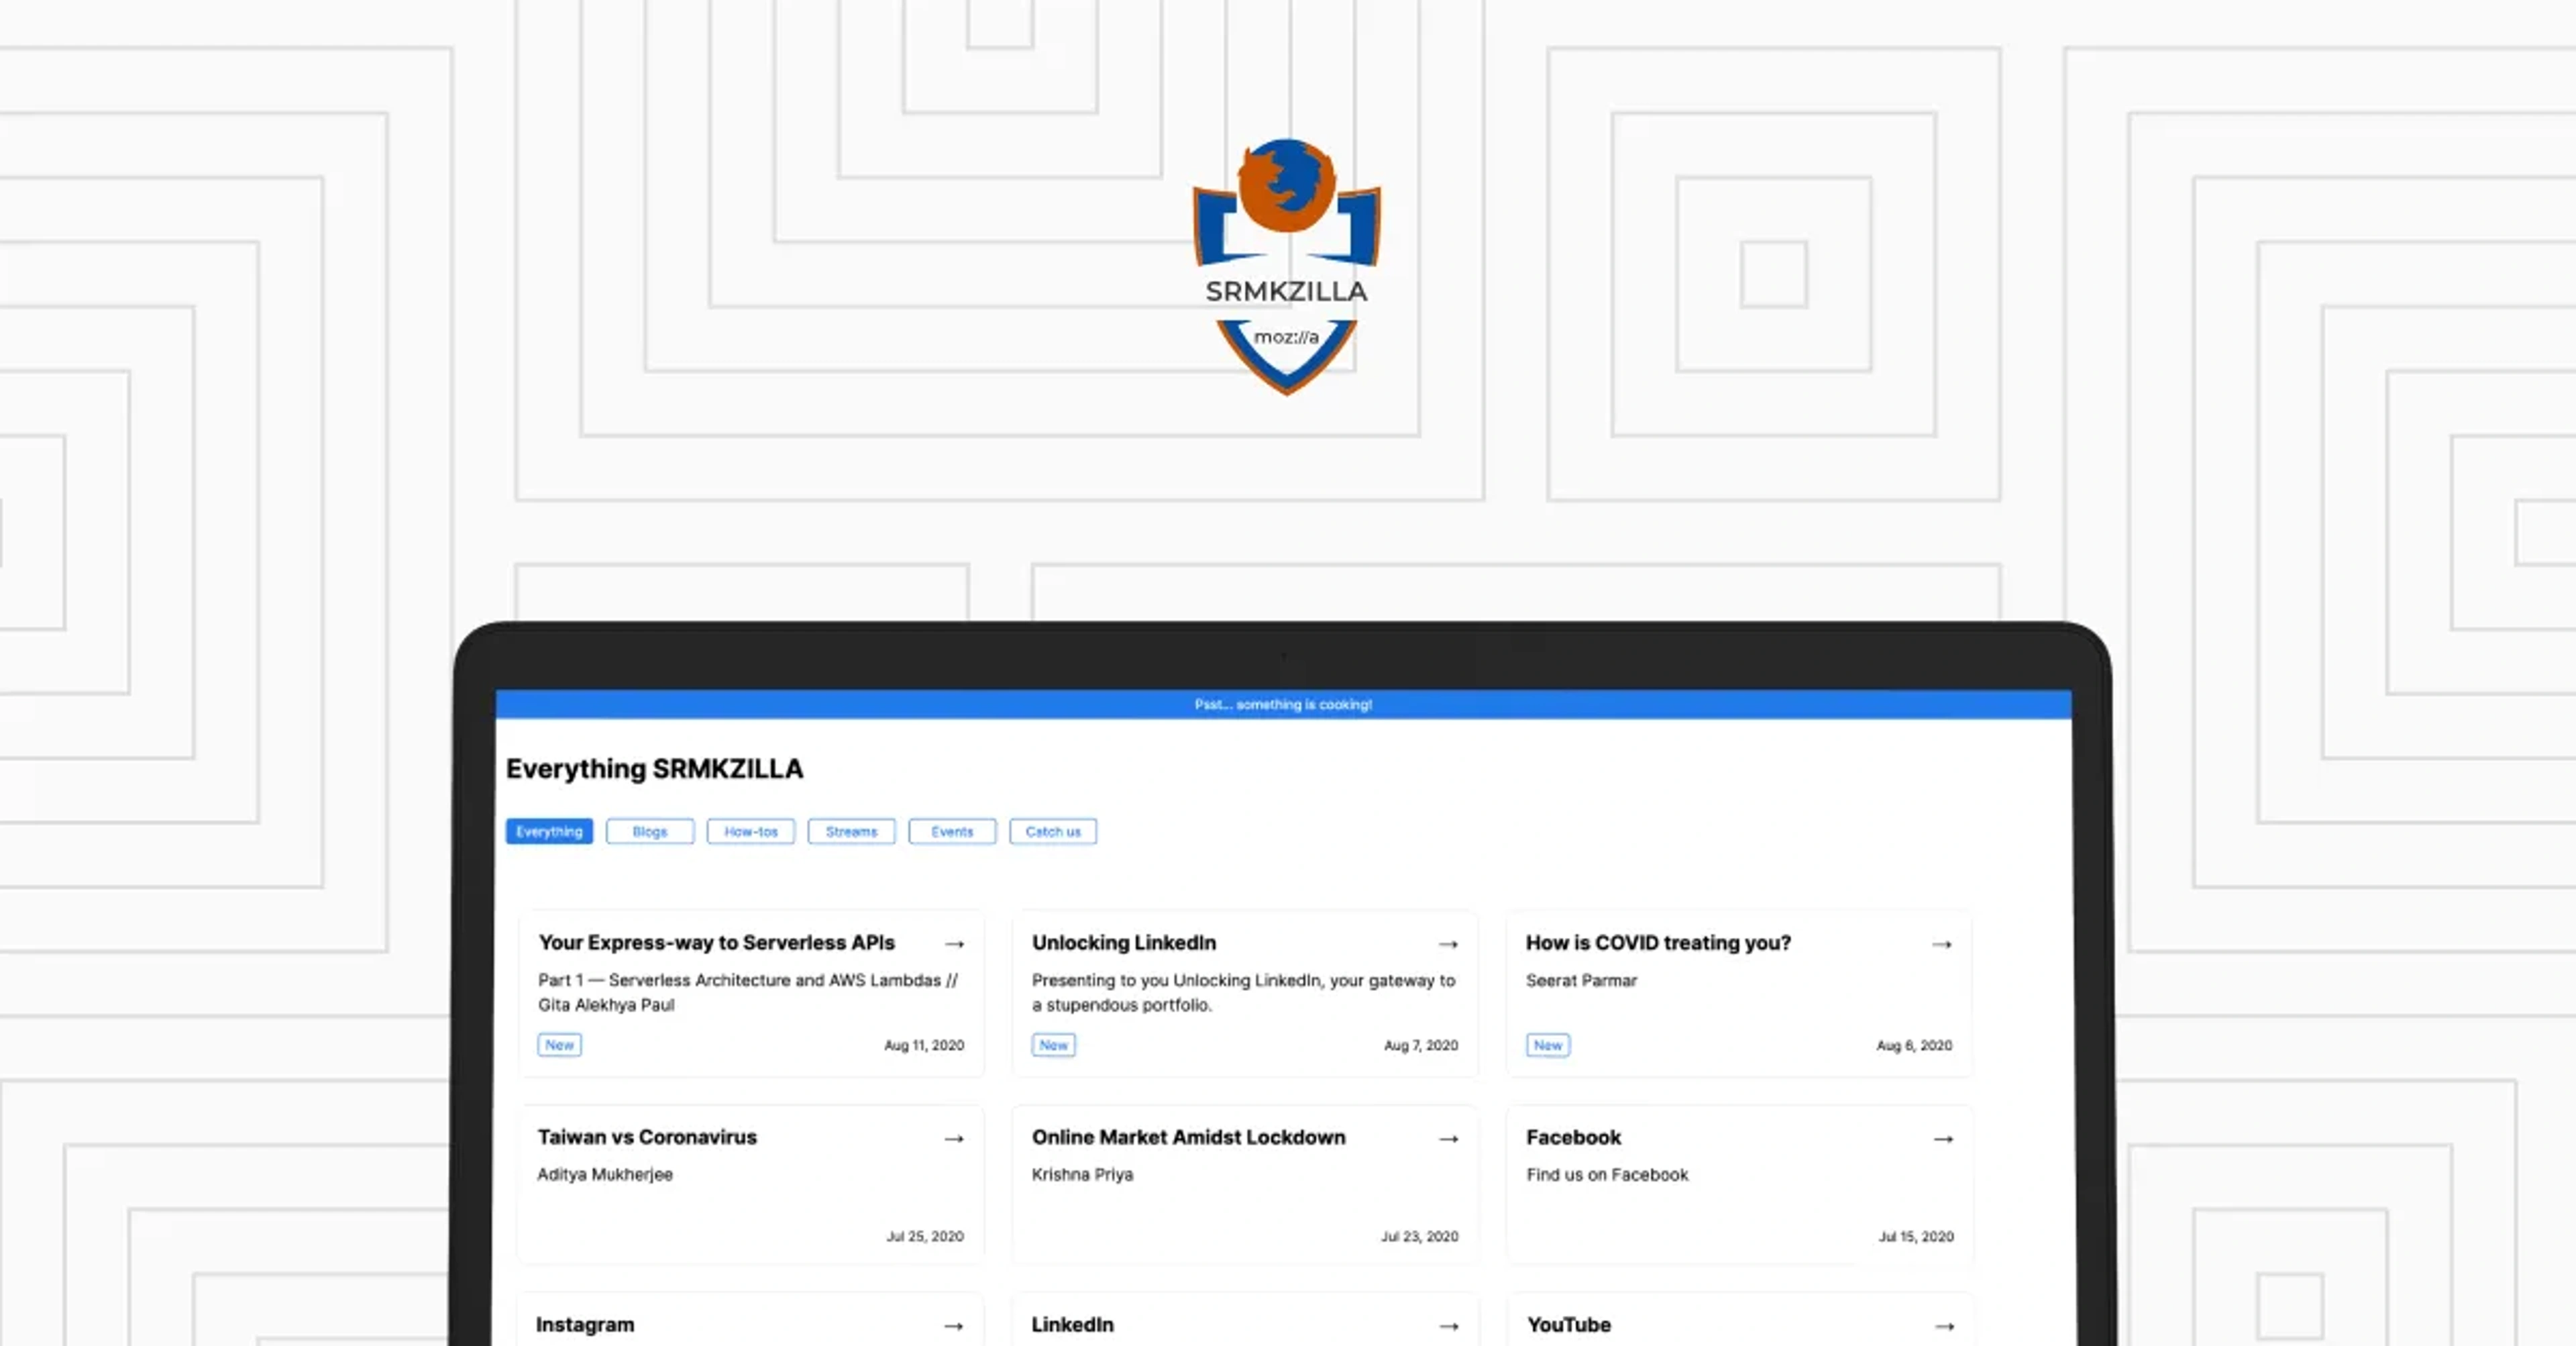2576x1346 pixels.
Task: Click New badge on Serverless APIs card
Action: (560, 1045)
